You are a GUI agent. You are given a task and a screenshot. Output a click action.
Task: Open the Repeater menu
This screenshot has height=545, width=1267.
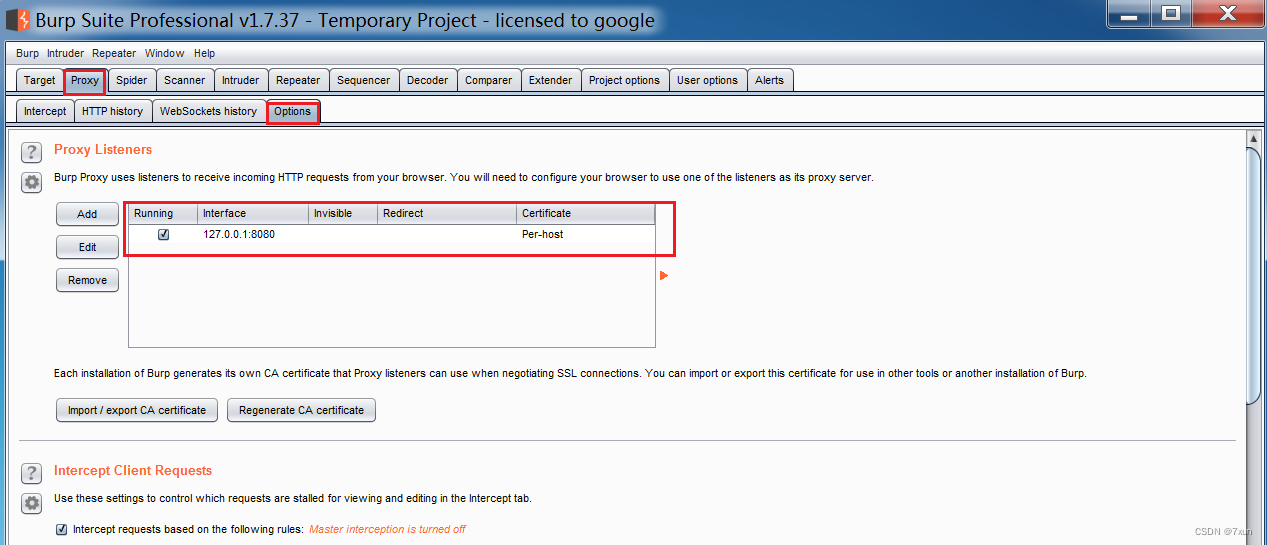click(114, 53)
